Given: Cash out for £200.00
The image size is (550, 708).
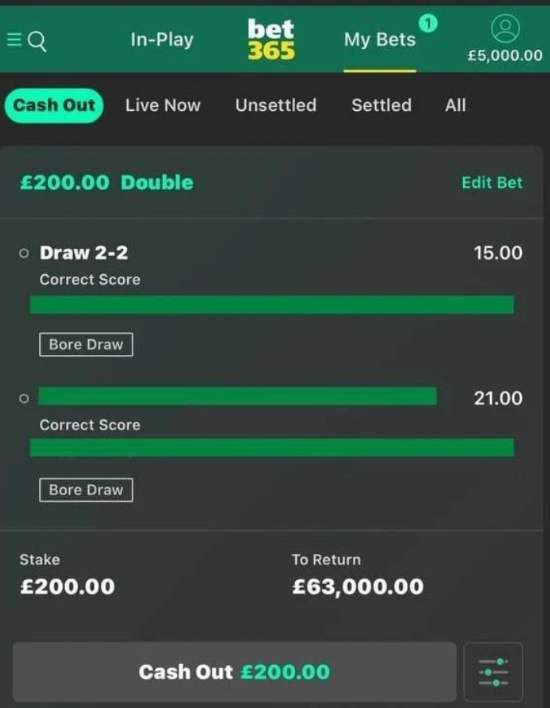Looking at the screenshot, I should (234, 672).
